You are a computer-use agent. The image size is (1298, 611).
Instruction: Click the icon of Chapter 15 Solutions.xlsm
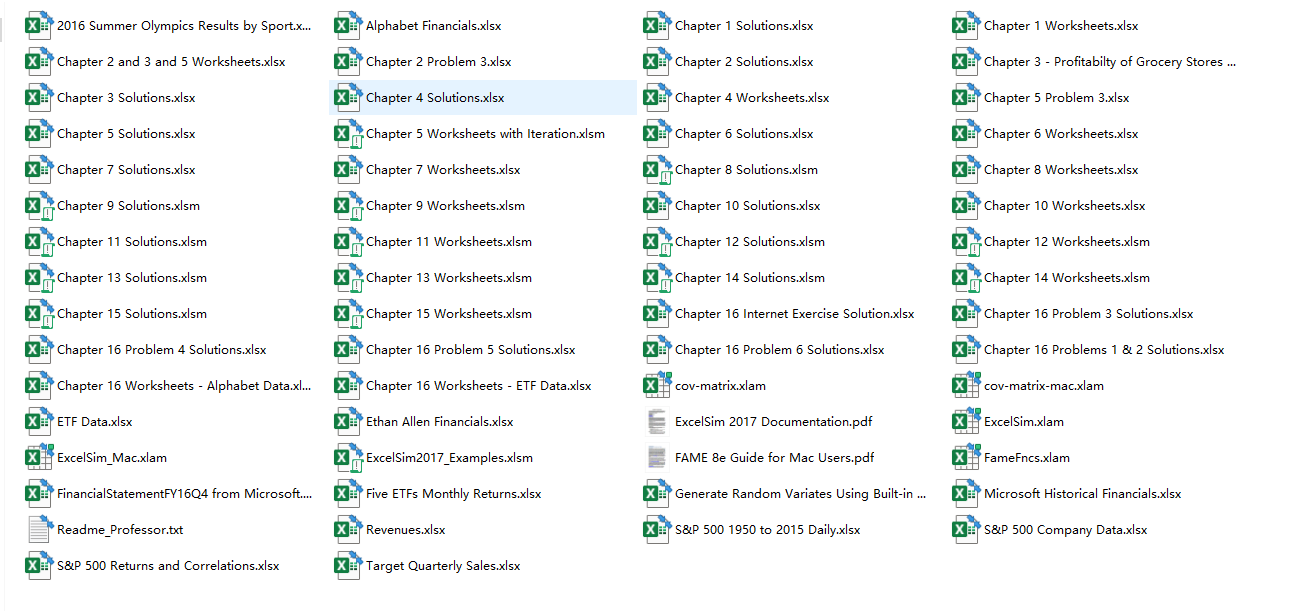[39, 314]
